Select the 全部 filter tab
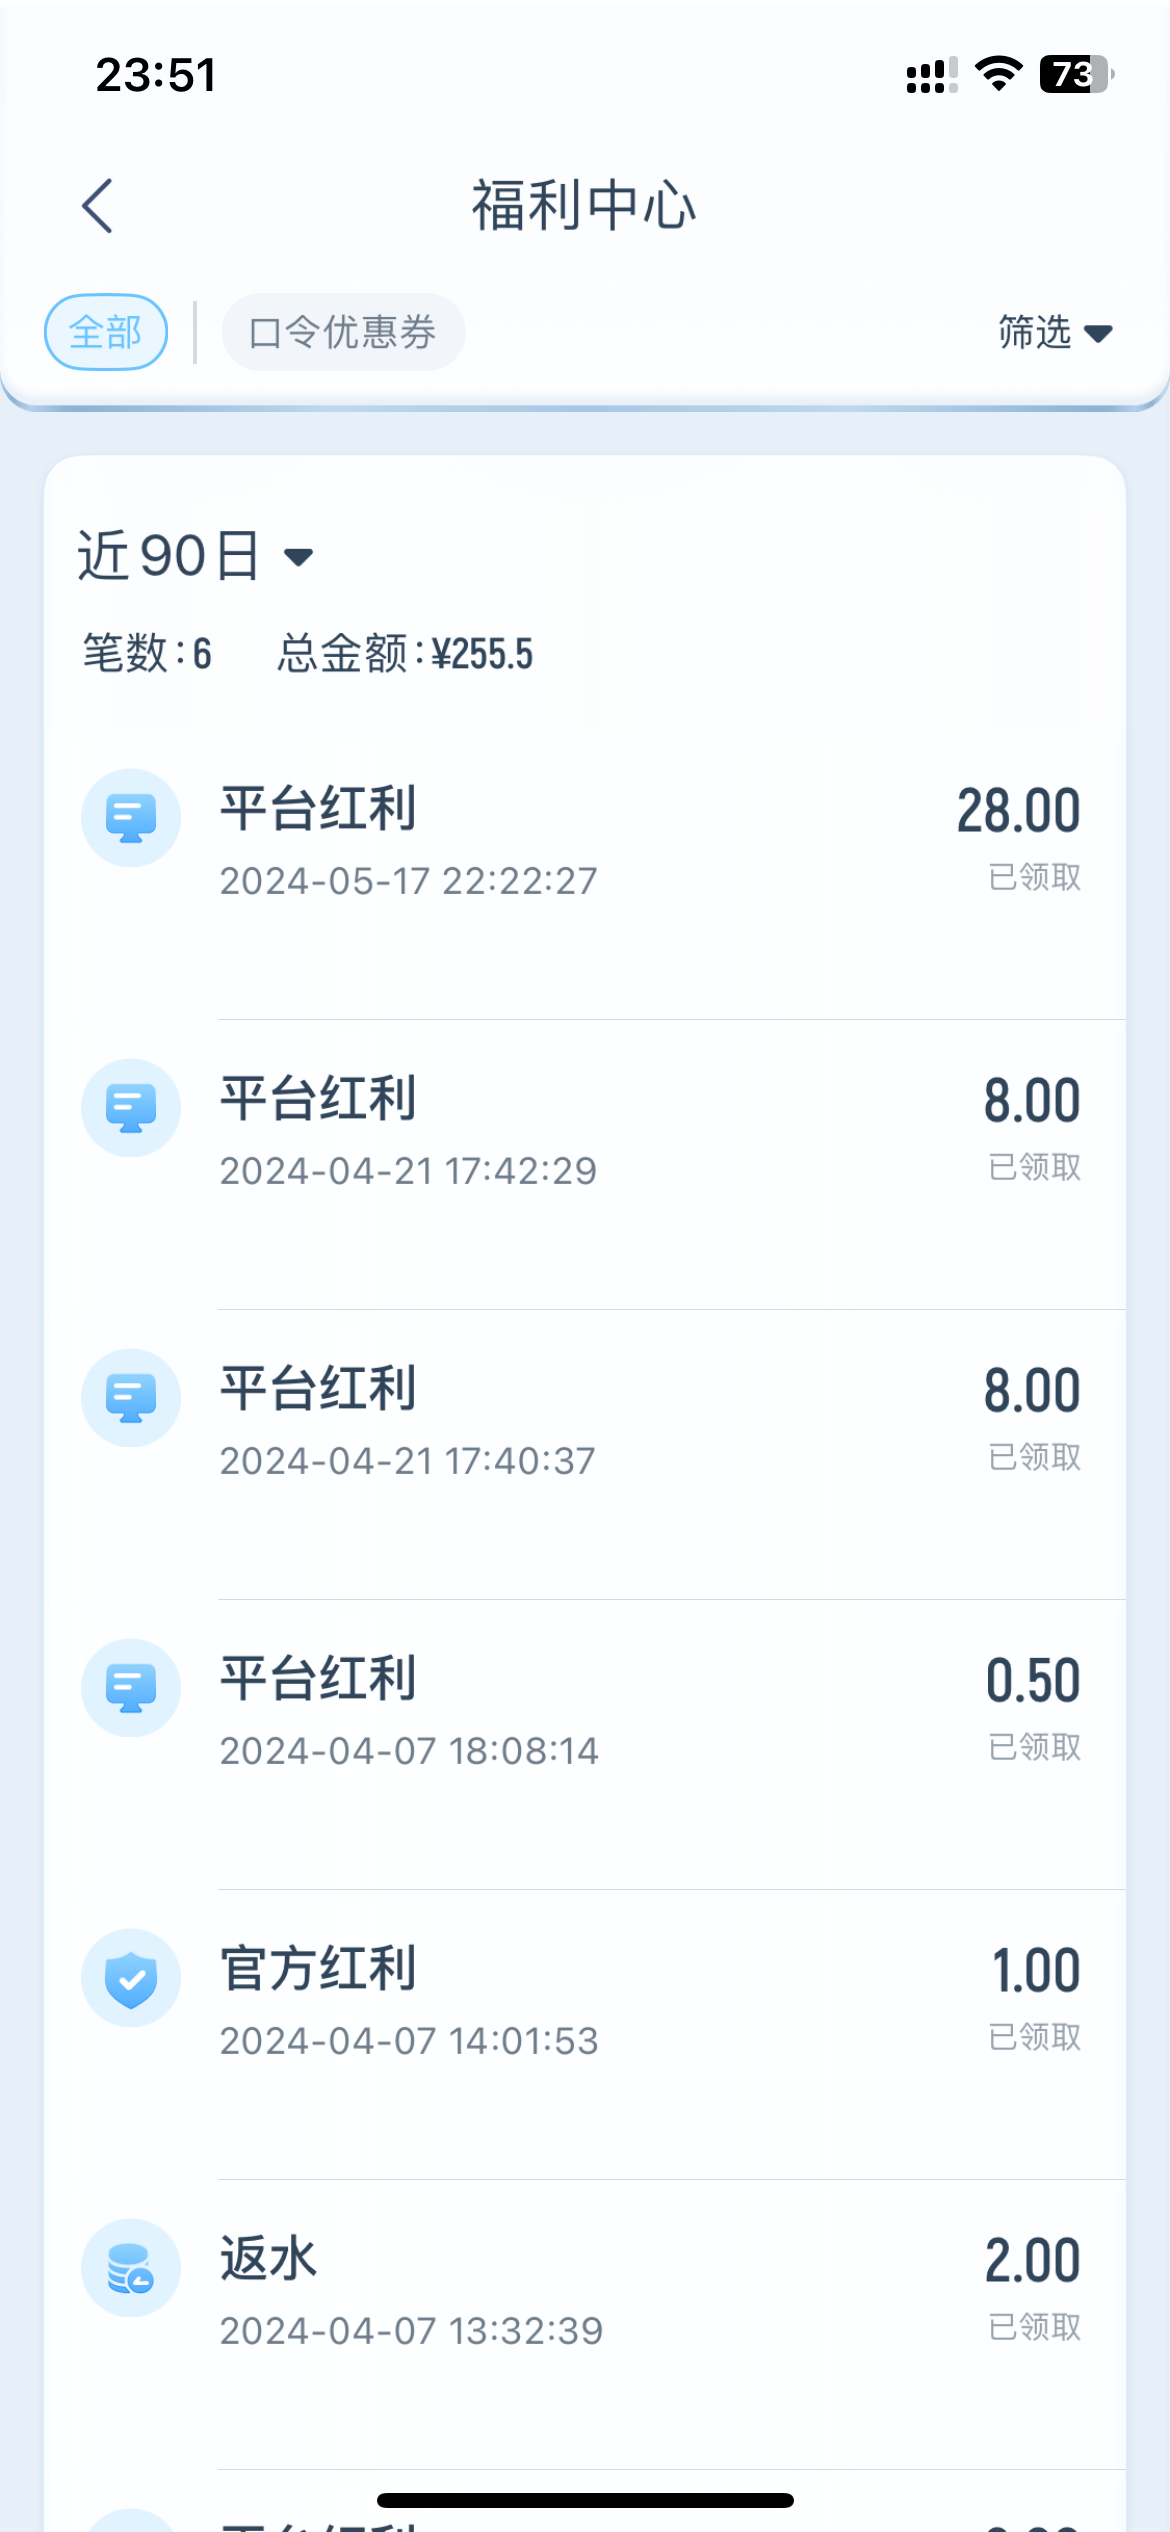Image resolution: width=1170 pixels, height=2532 pixels. 106,332
